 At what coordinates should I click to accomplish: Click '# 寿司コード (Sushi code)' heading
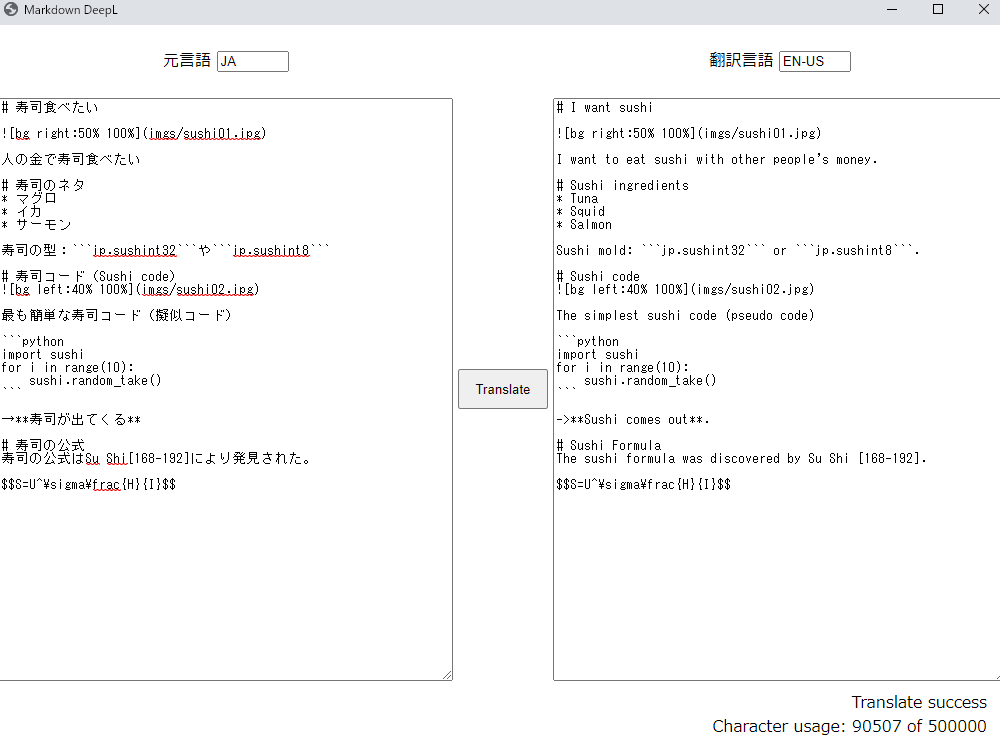click(x=89, y=276)
